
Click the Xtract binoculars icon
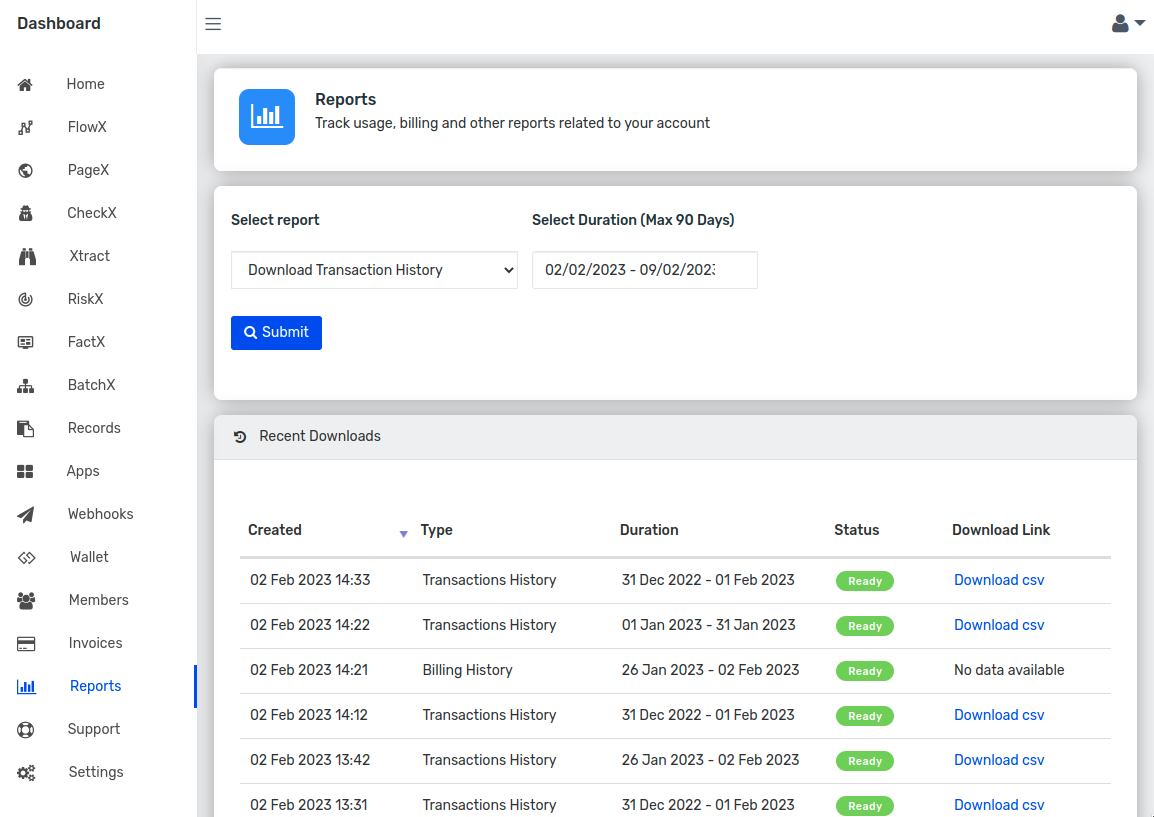click(26, 257)
